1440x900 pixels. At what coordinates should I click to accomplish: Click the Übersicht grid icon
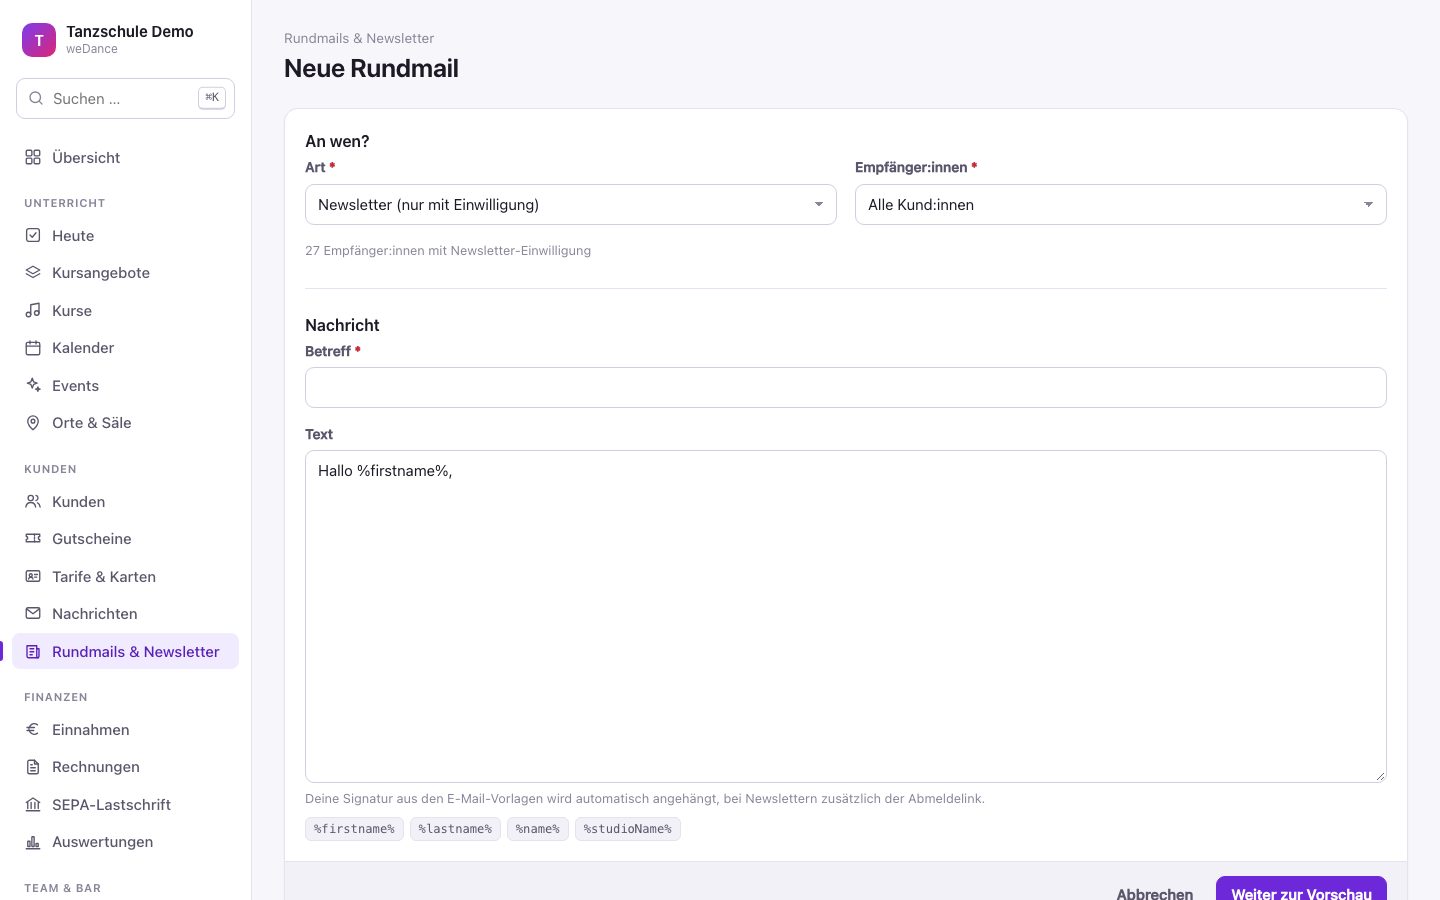click(x=33, y=157)
